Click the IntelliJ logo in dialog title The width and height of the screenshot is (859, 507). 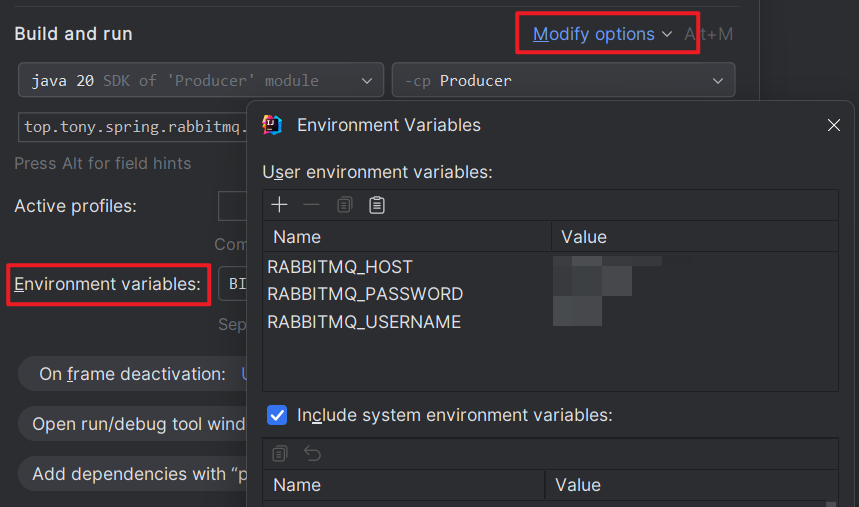(272, 125)
